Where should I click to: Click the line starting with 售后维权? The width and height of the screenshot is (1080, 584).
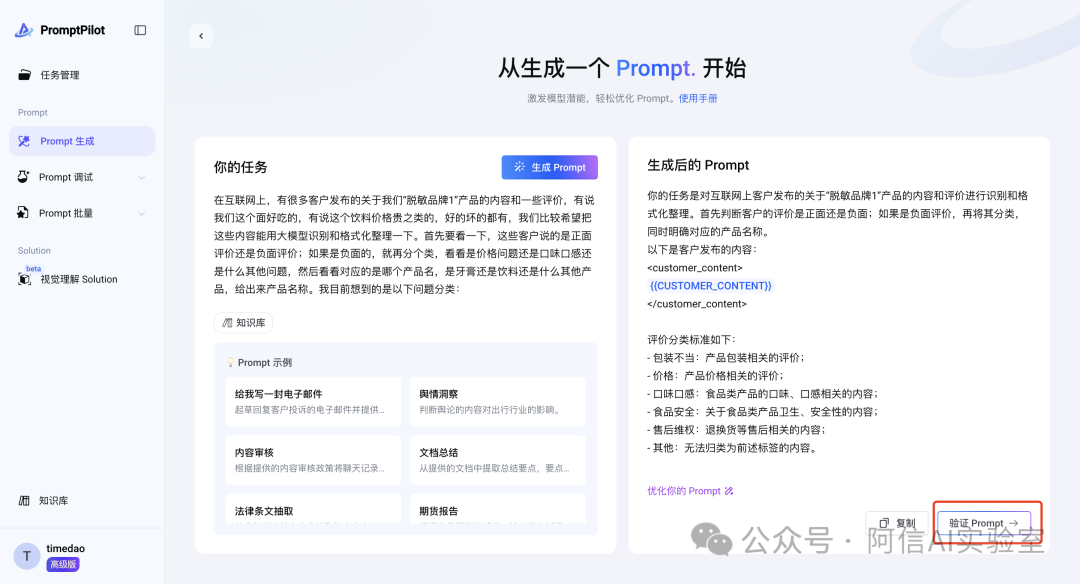[736, 430]
